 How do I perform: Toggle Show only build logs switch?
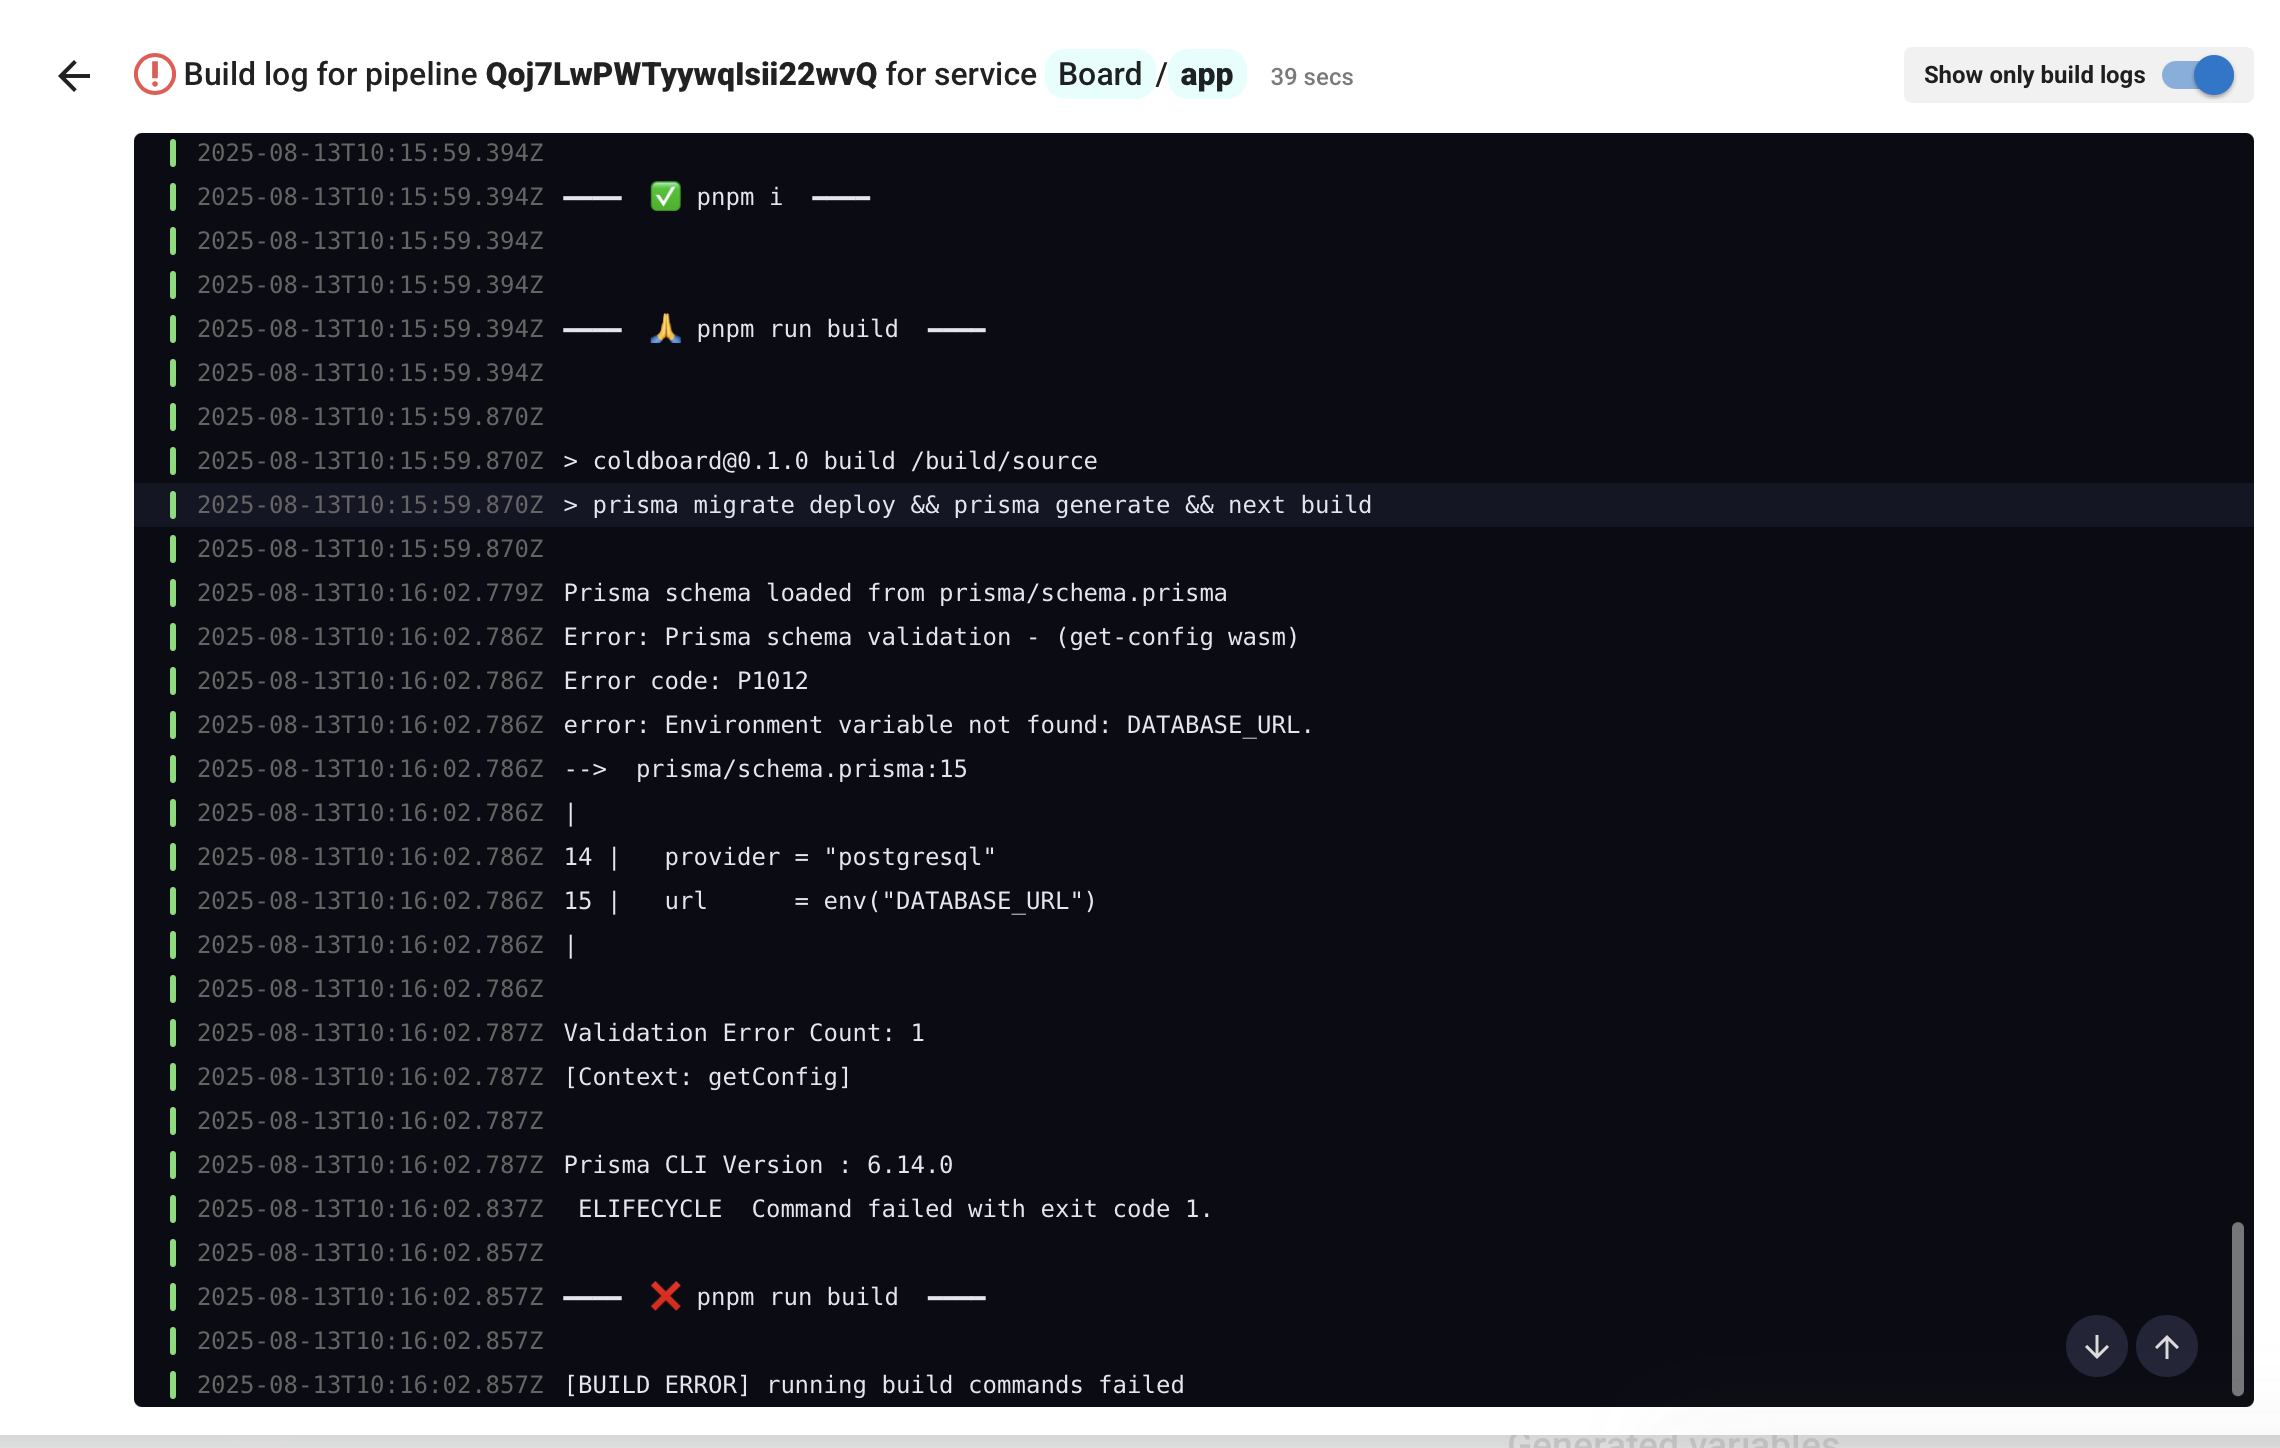pyautogui.click(x=2198, y=75)
